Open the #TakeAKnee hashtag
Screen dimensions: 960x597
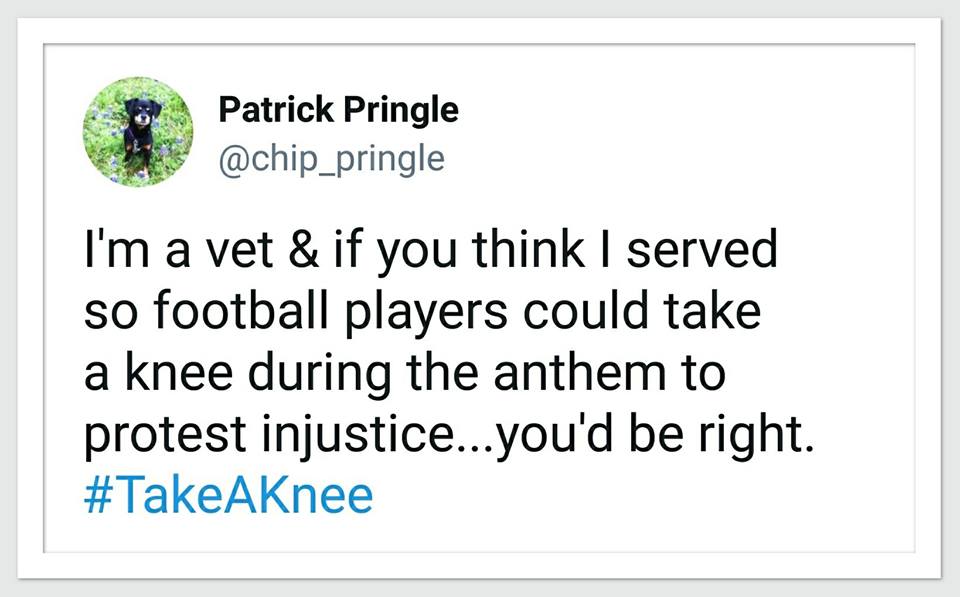(226, 496)
